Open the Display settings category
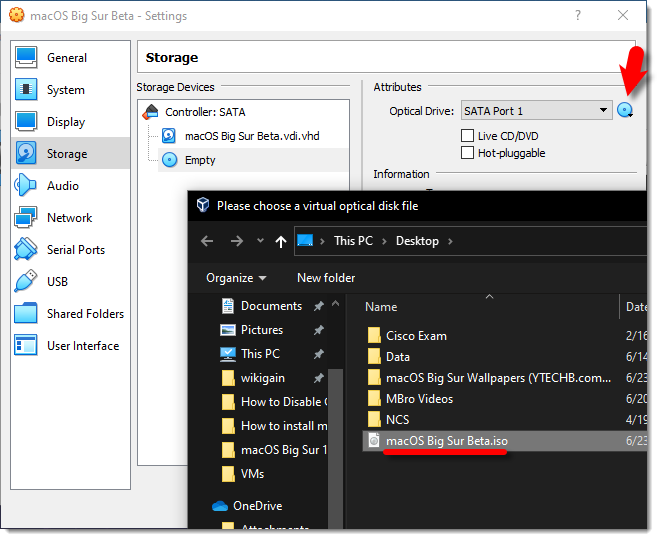 70,122
